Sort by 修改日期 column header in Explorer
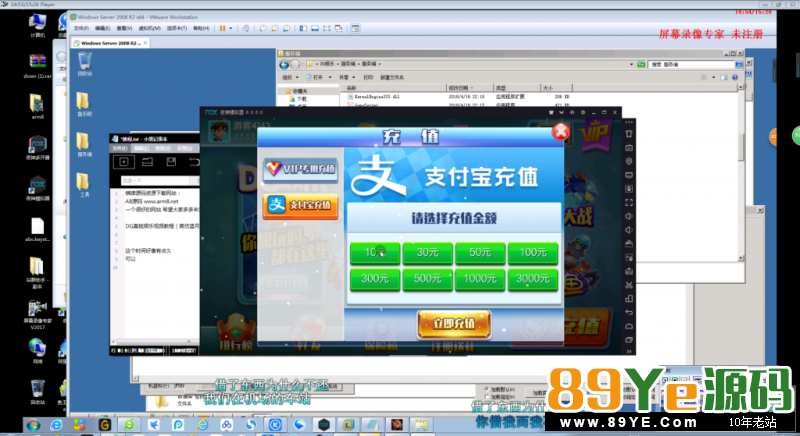The height and width of the screenshot is (436, 800). (469, 88)
